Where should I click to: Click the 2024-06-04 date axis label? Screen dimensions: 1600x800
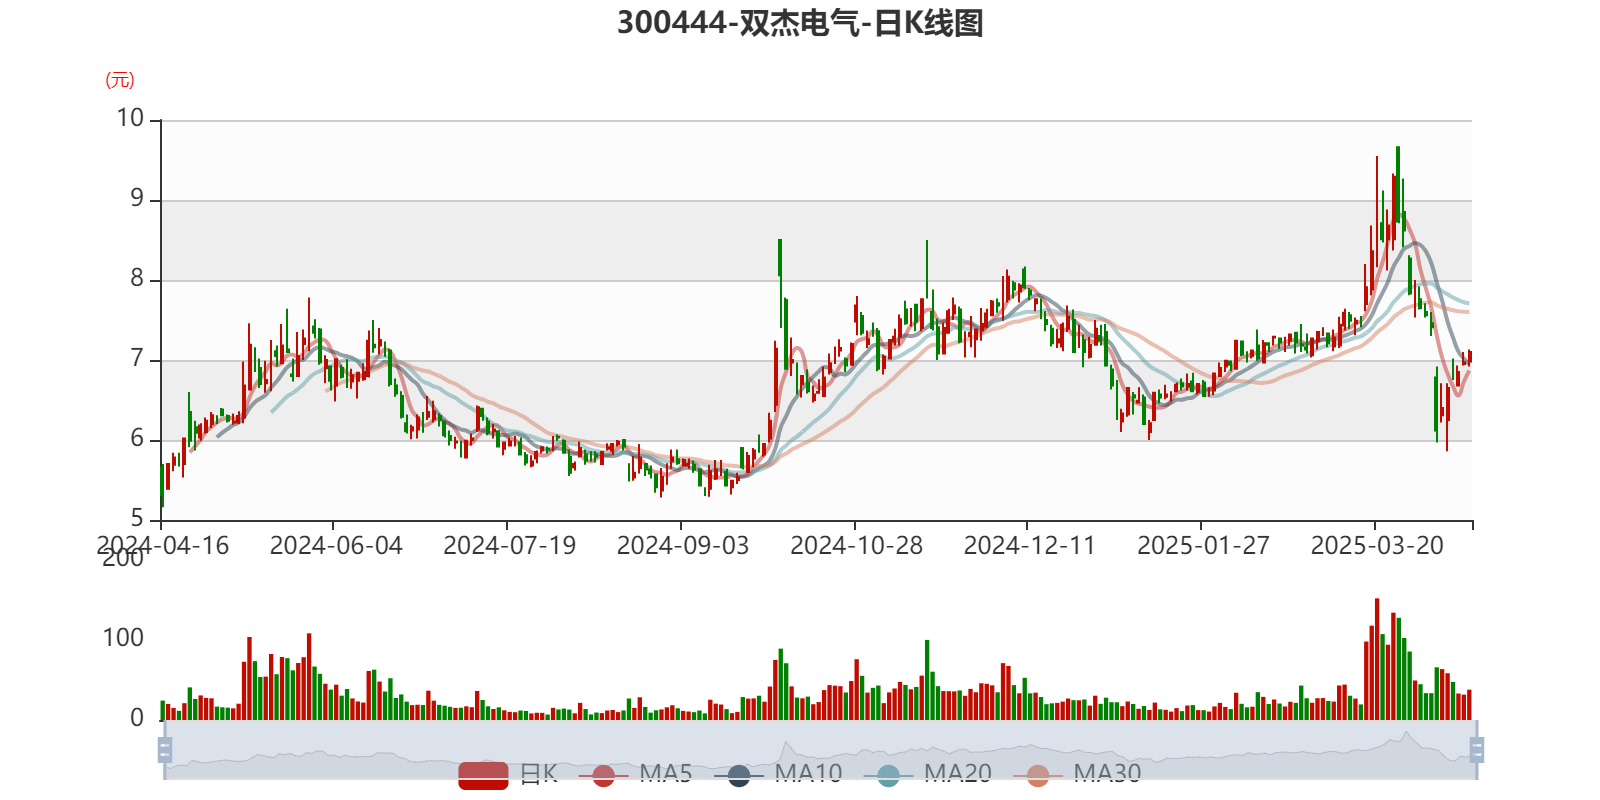click(x=336, y=546)
